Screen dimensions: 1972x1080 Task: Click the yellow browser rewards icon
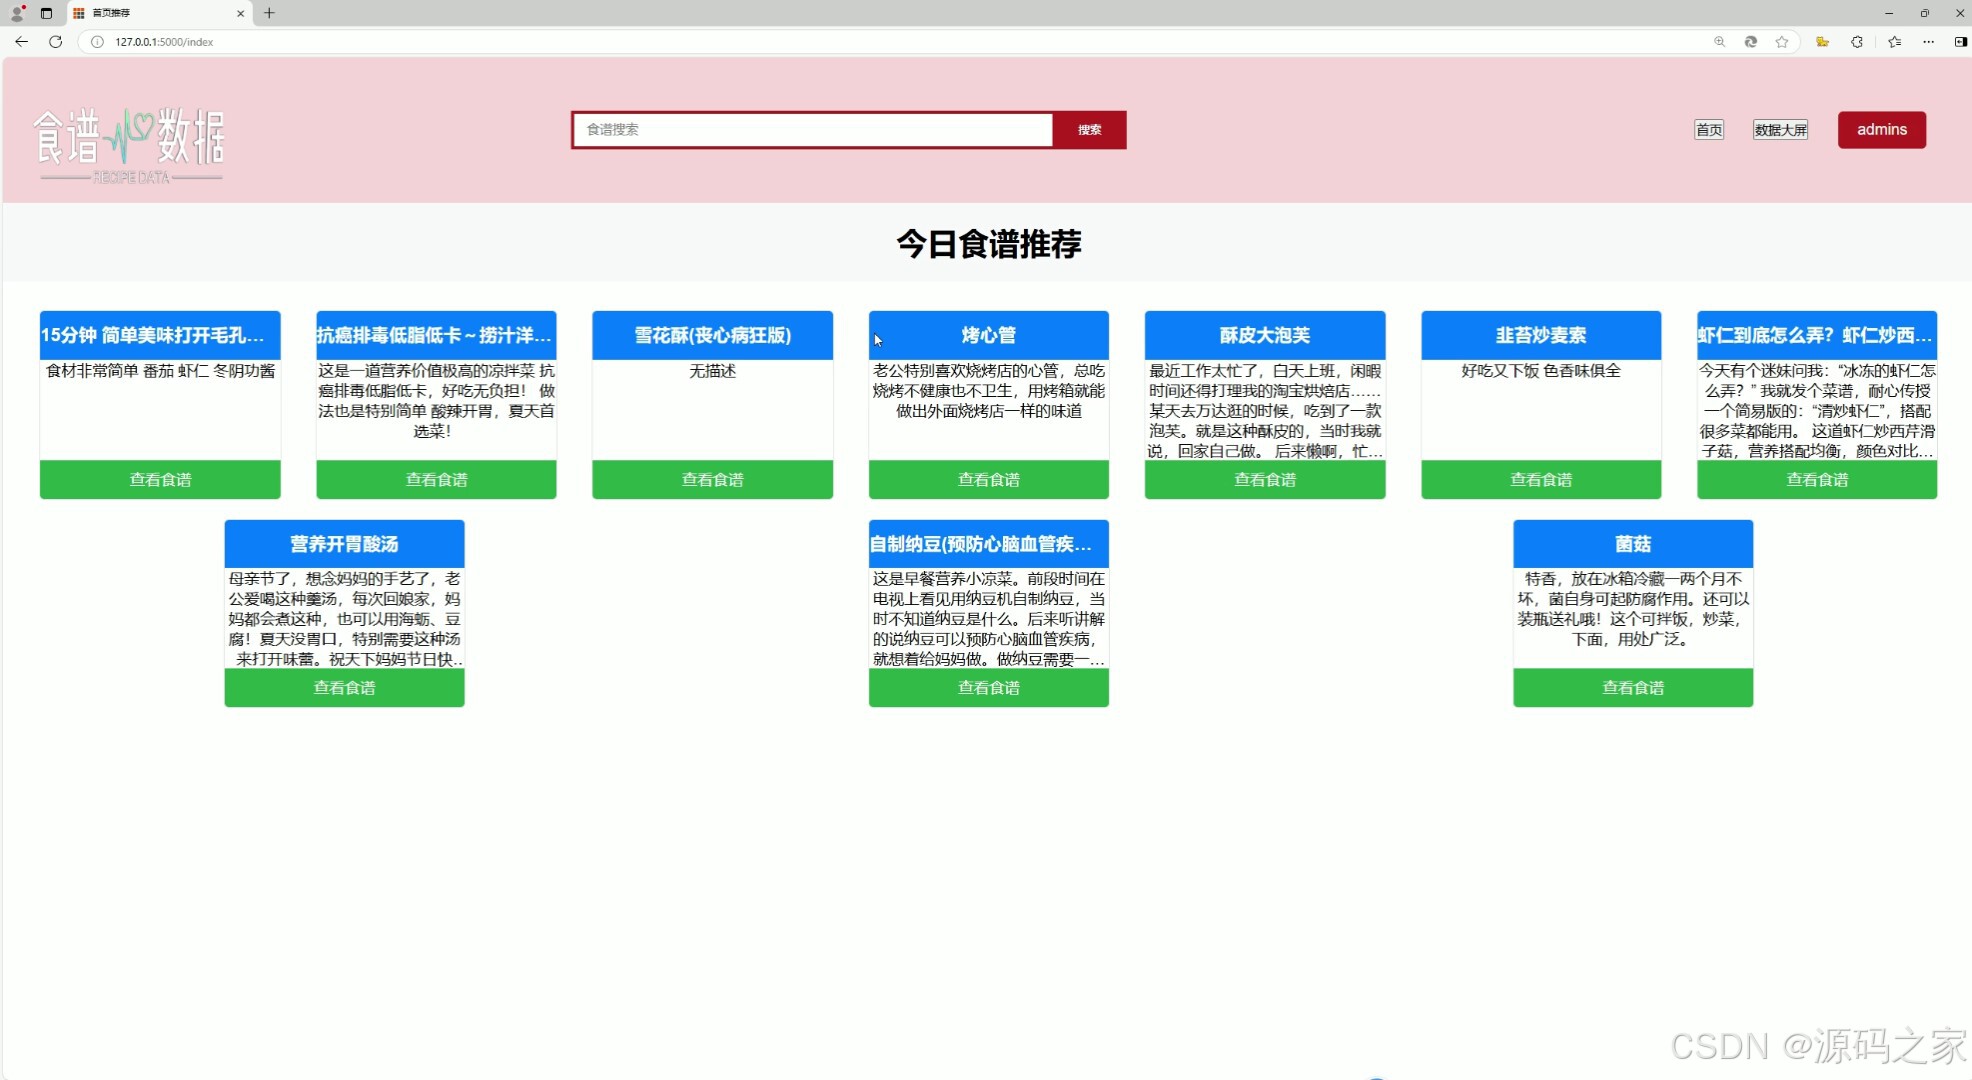click(1823, 42)
